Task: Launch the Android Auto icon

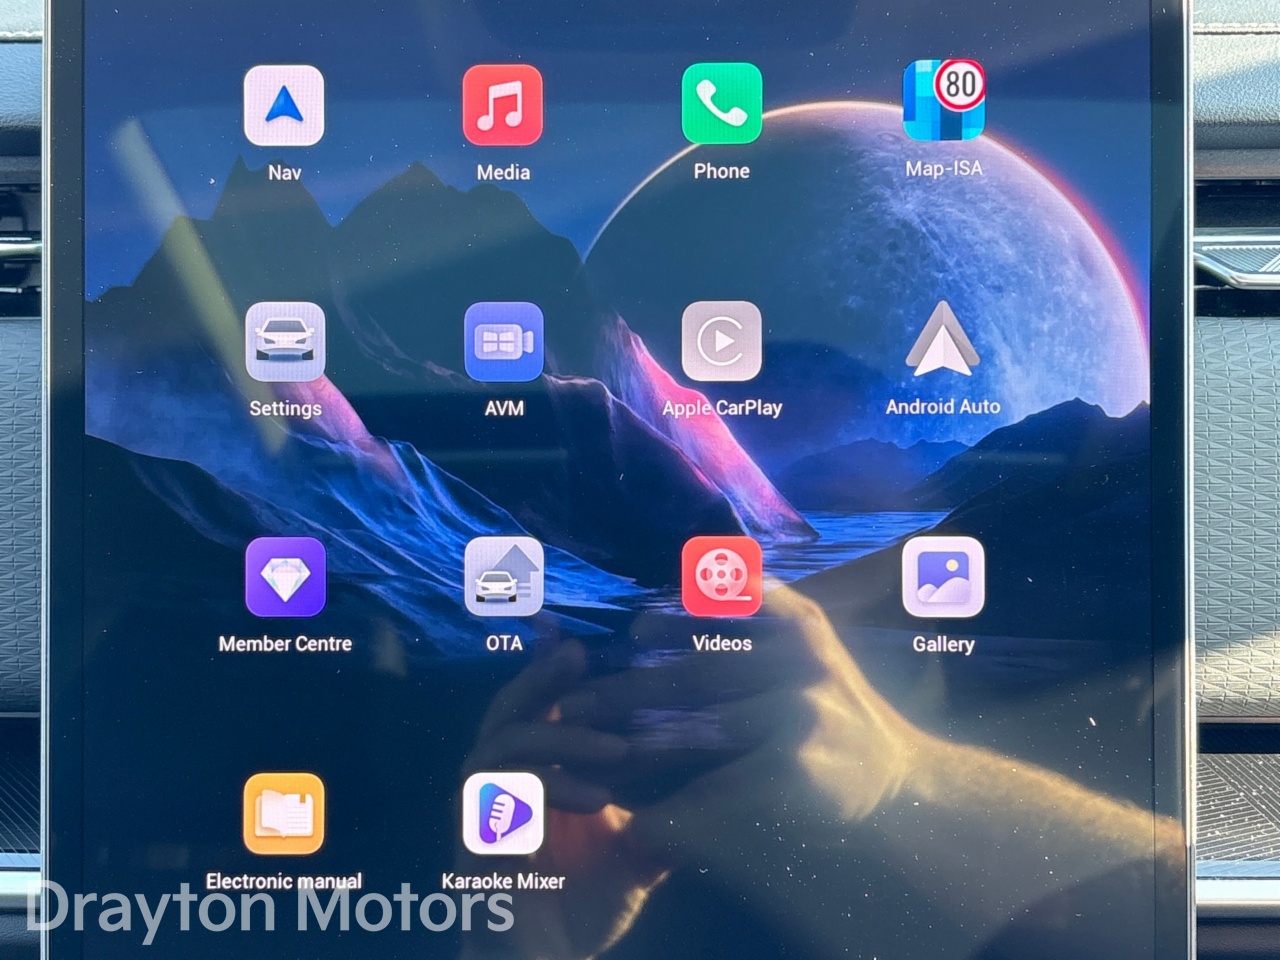Action: (x=942, y=340)
